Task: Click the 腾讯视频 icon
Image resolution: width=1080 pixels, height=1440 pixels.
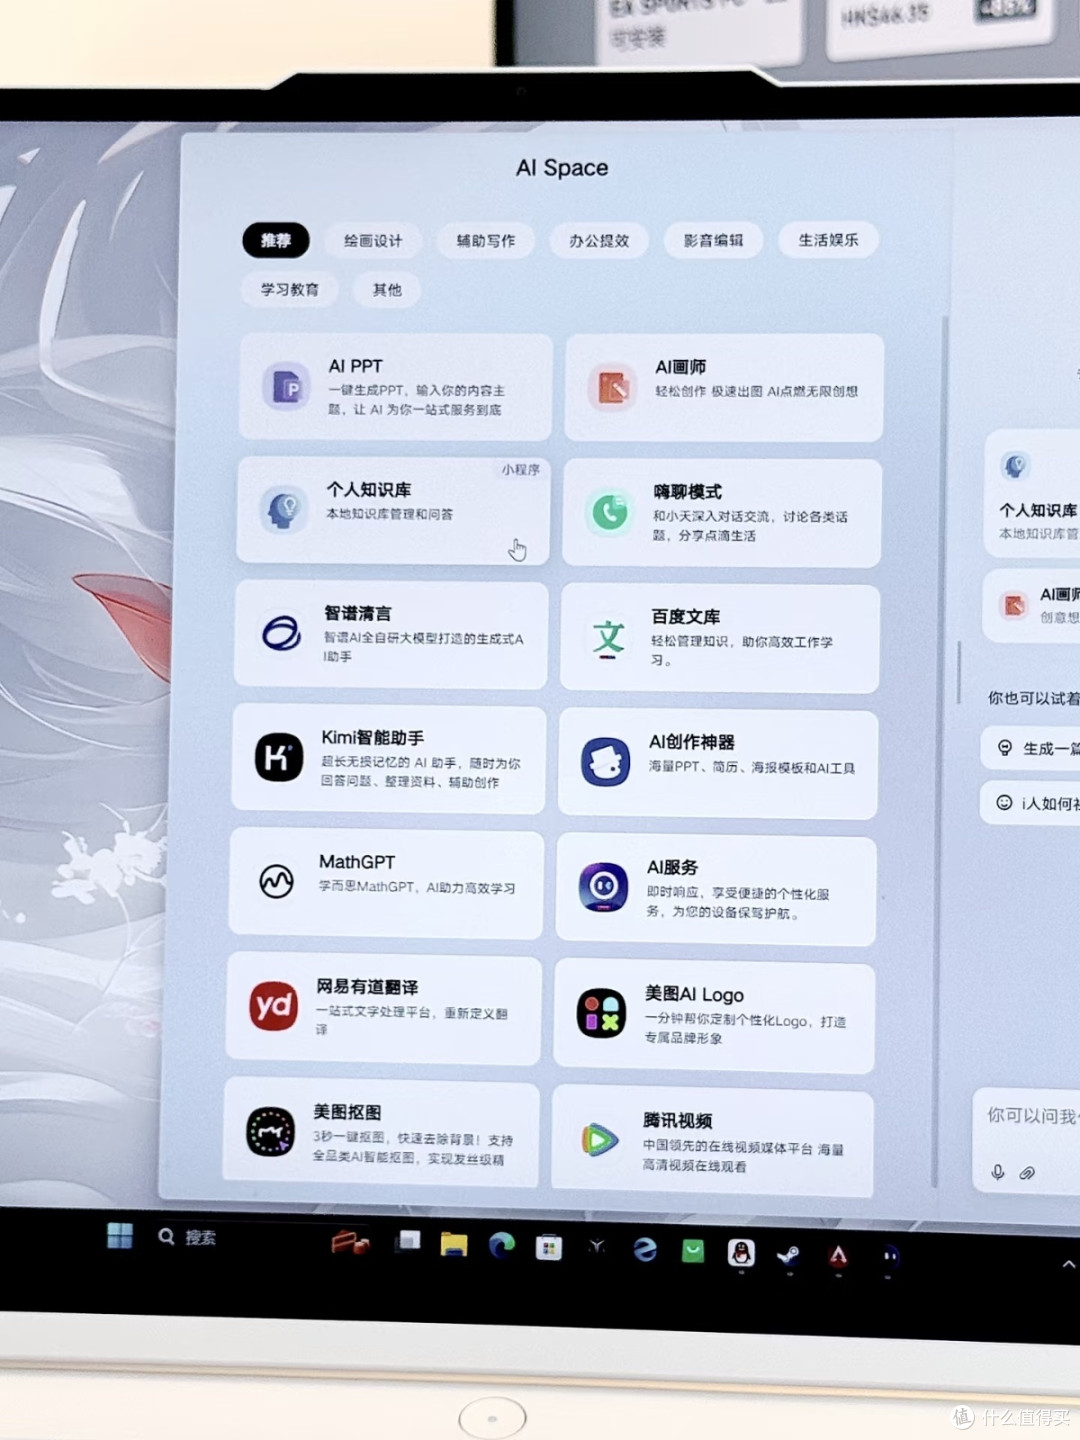Action: (x=599, y=1139)
